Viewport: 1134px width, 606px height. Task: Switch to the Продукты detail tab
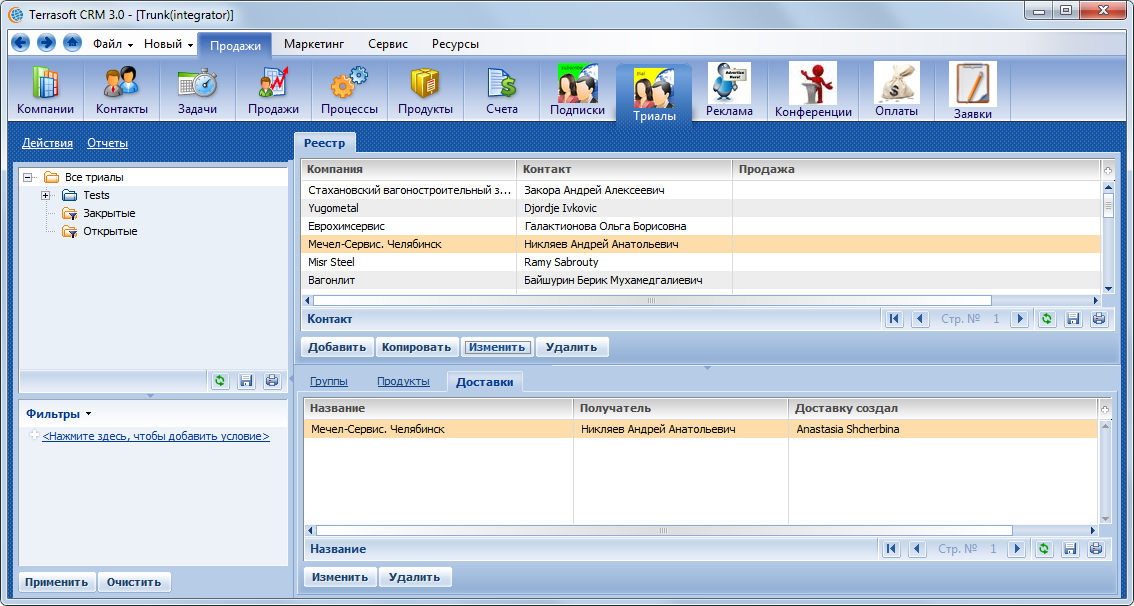404,382
